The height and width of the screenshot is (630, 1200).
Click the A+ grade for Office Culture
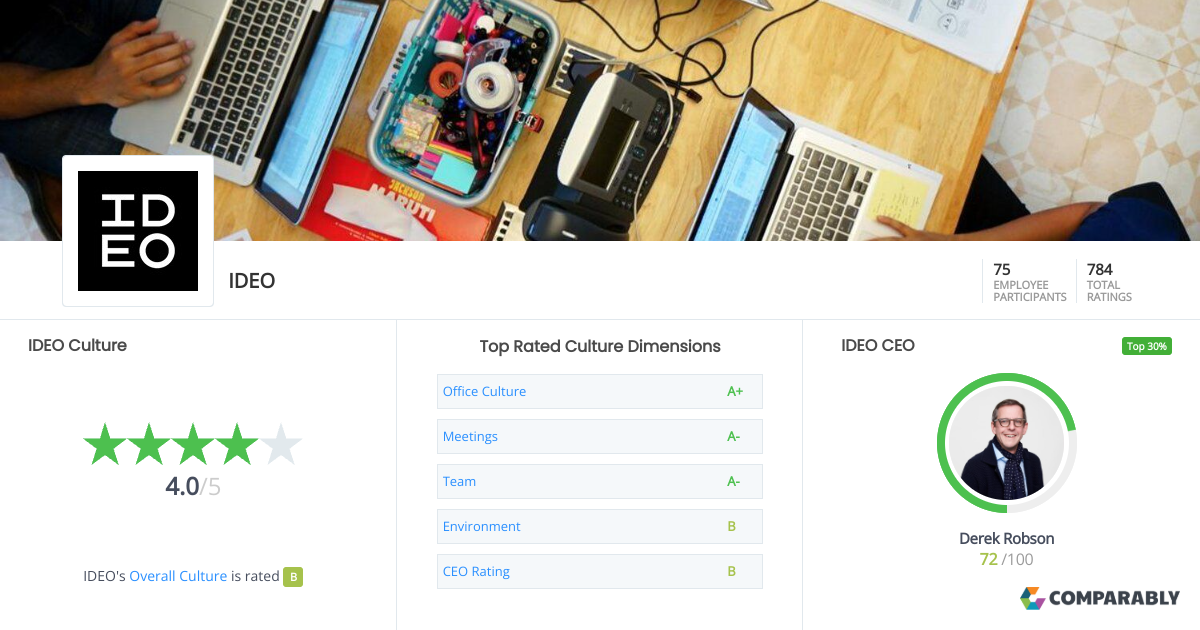[x=735, y=391]
